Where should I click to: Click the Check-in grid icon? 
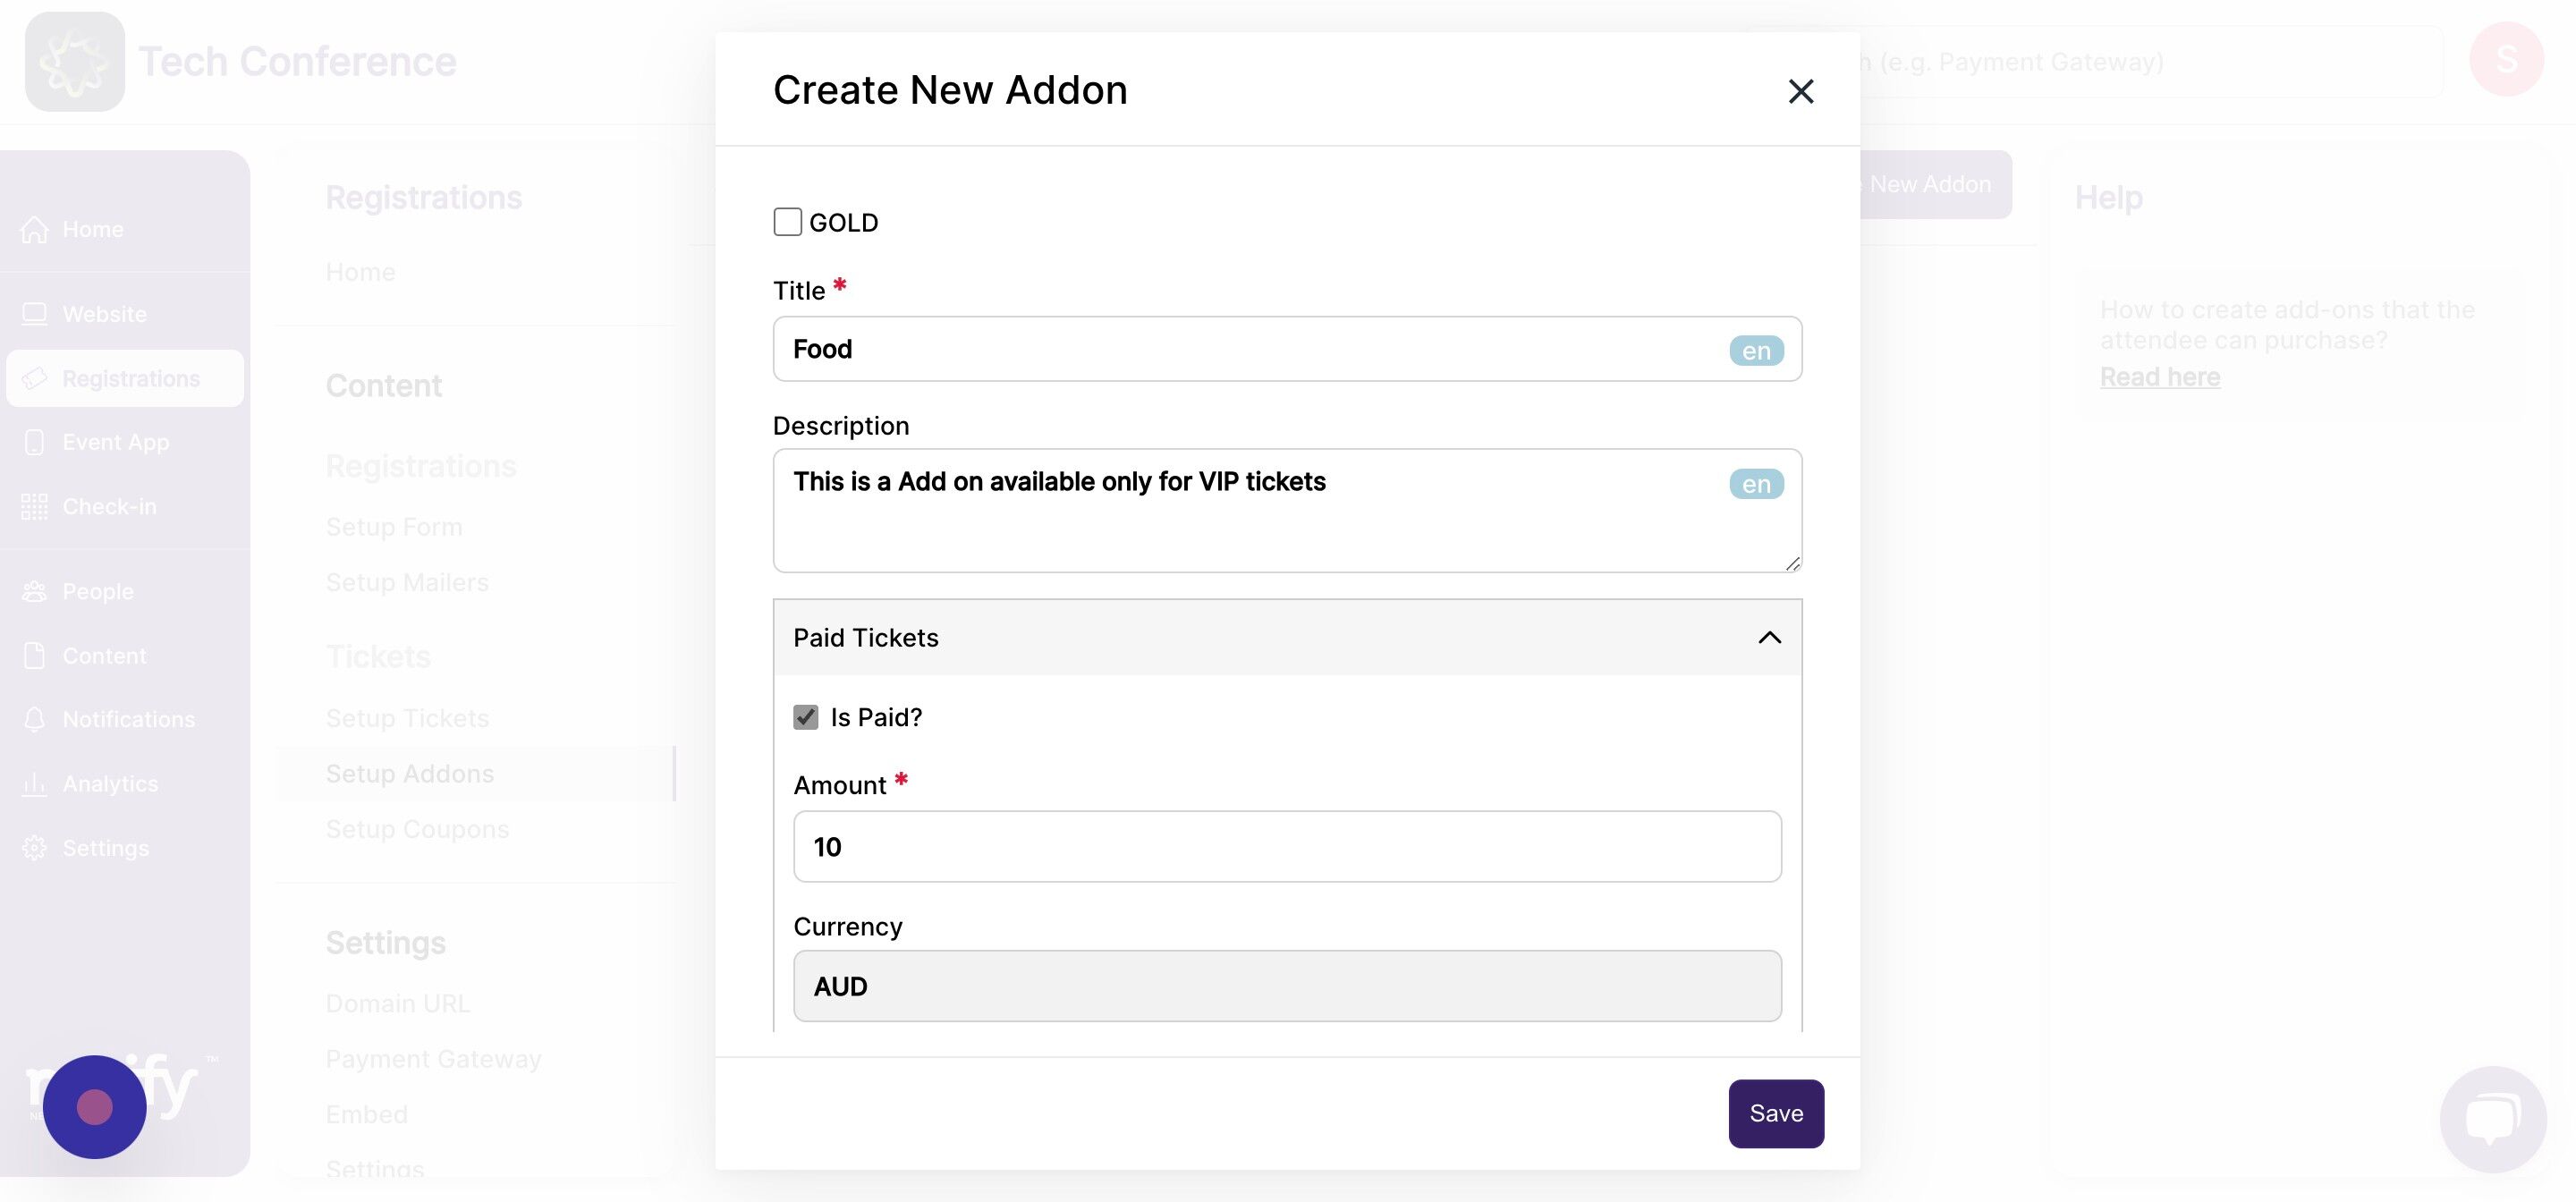(34, 506)
